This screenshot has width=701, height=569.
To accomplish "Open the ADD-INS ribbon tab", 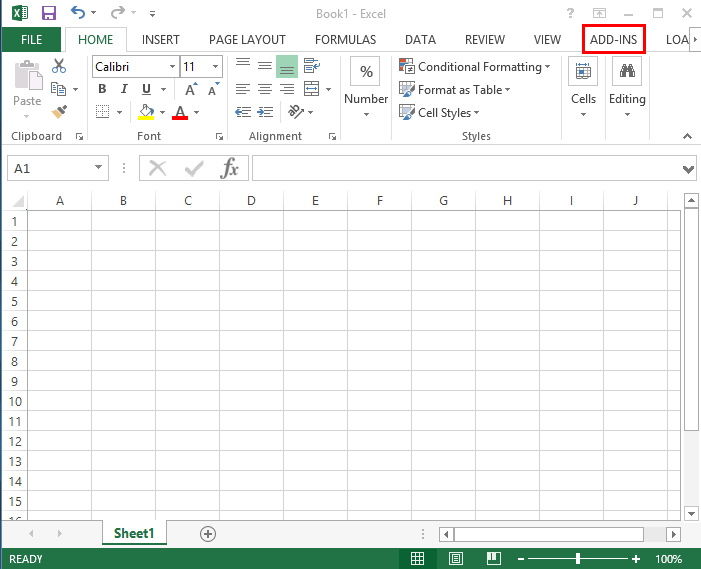I will (x=614, y=39).
